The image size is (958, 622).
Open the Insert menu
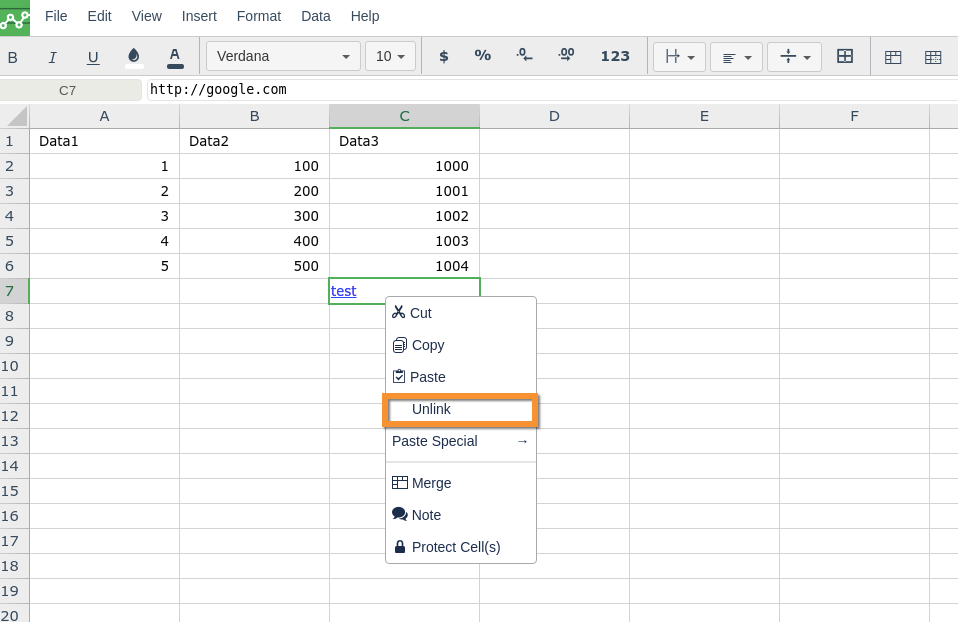(199, 16)
